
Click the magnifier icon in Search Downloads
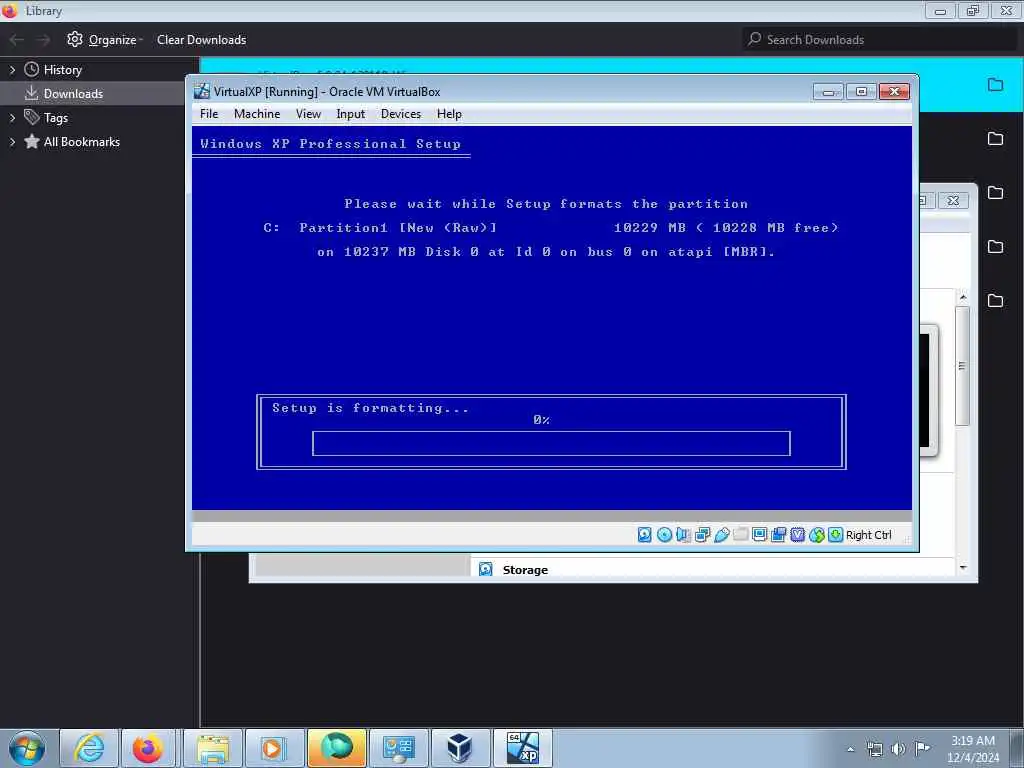tap(754, 39)
